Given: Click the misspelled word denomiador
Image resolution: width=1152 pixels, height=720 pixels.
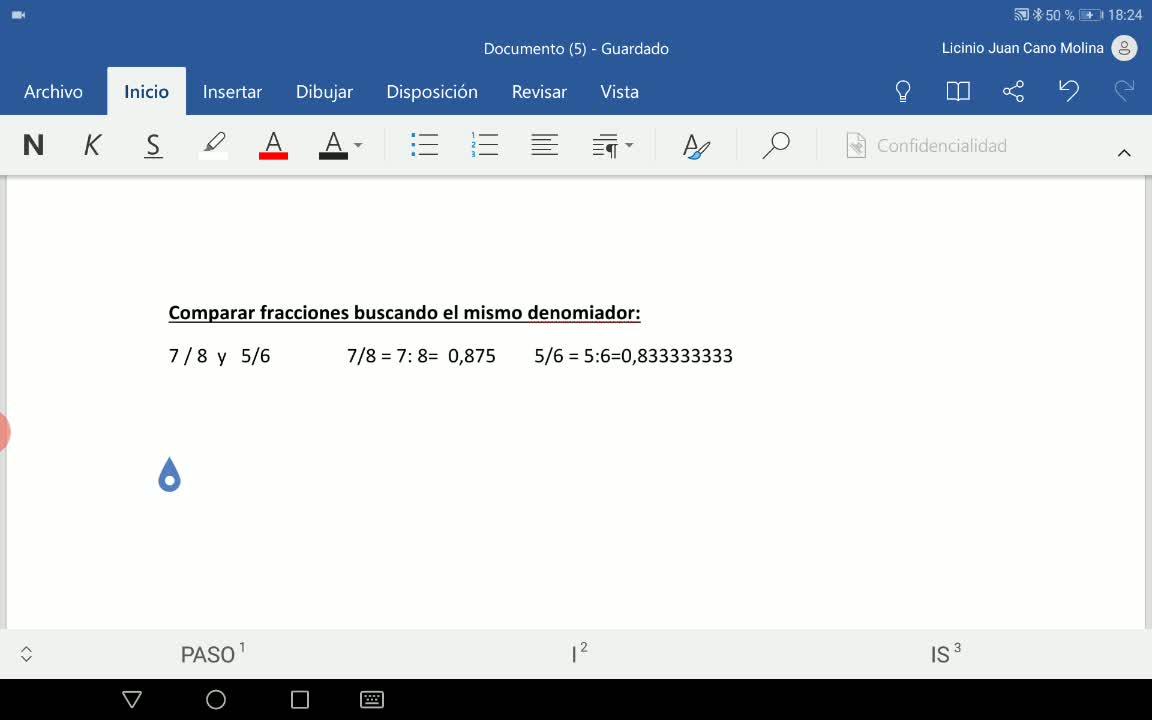Looking at the screenshot, I should tap(584, 313).
